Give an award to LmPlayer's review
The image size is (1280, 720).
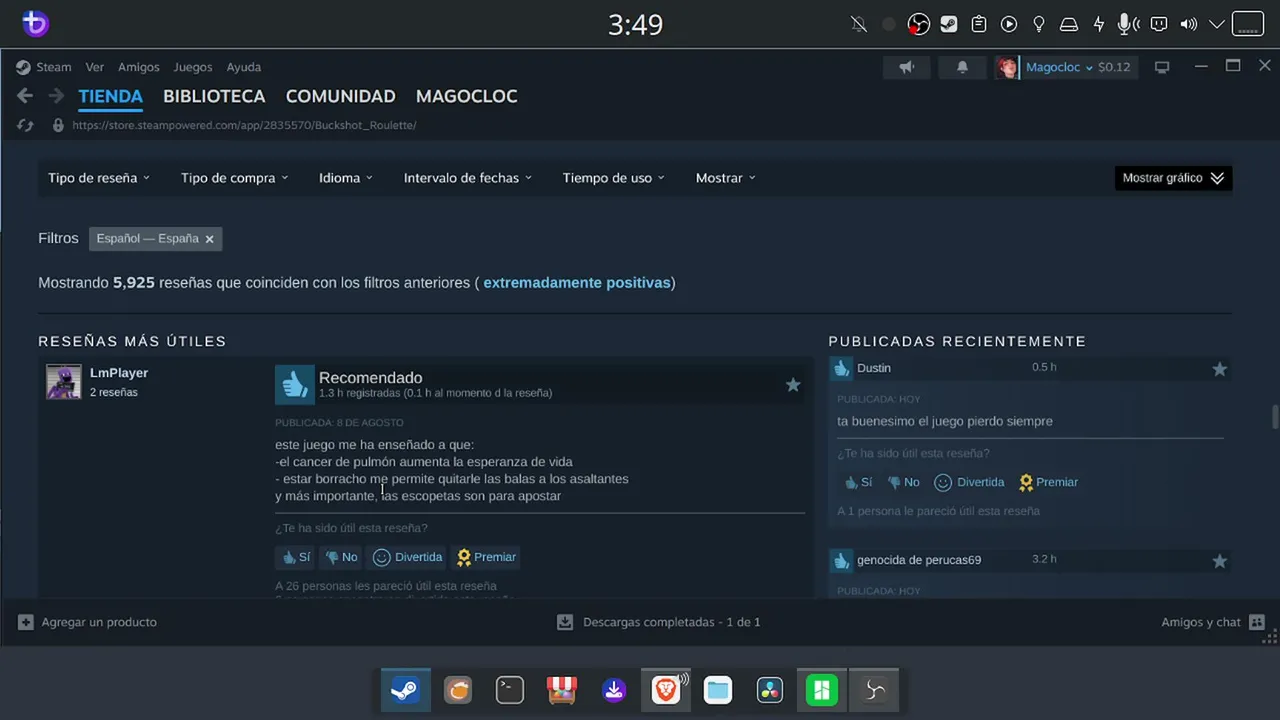pos(486,557)
